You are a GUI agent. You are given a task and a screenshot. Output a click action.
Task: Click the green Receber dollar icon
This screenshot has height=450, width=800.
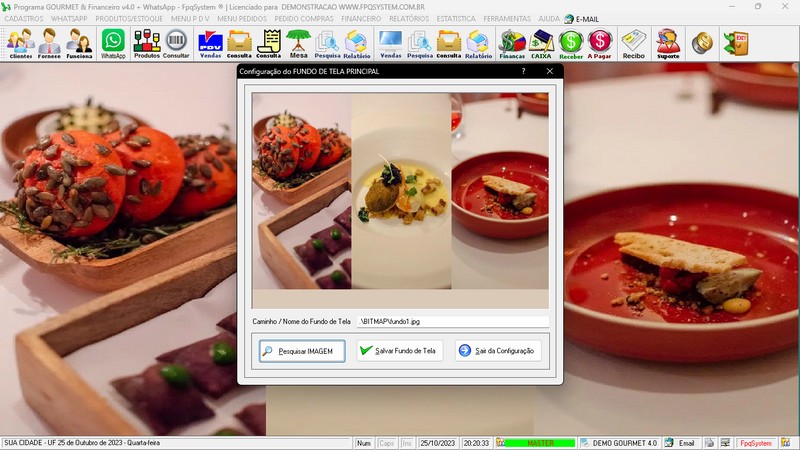pyautogui.click(x=571, y=44)
